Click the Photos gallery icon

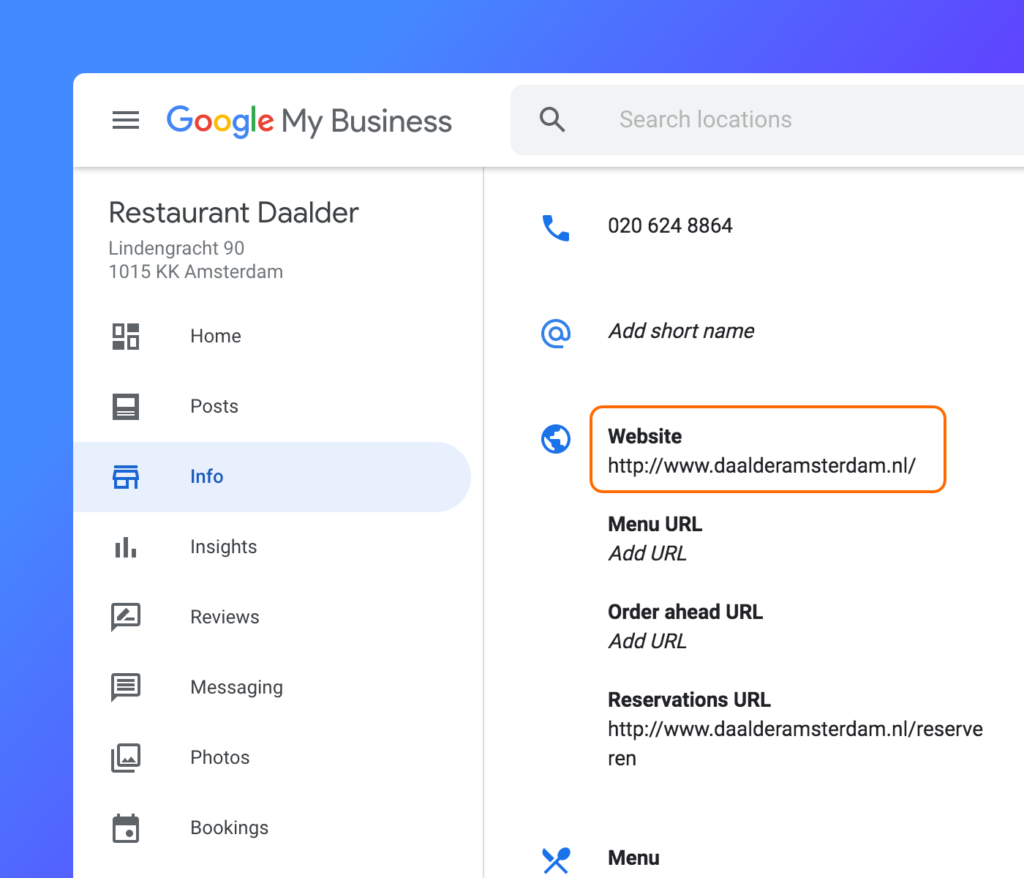[x=125, y=758]
